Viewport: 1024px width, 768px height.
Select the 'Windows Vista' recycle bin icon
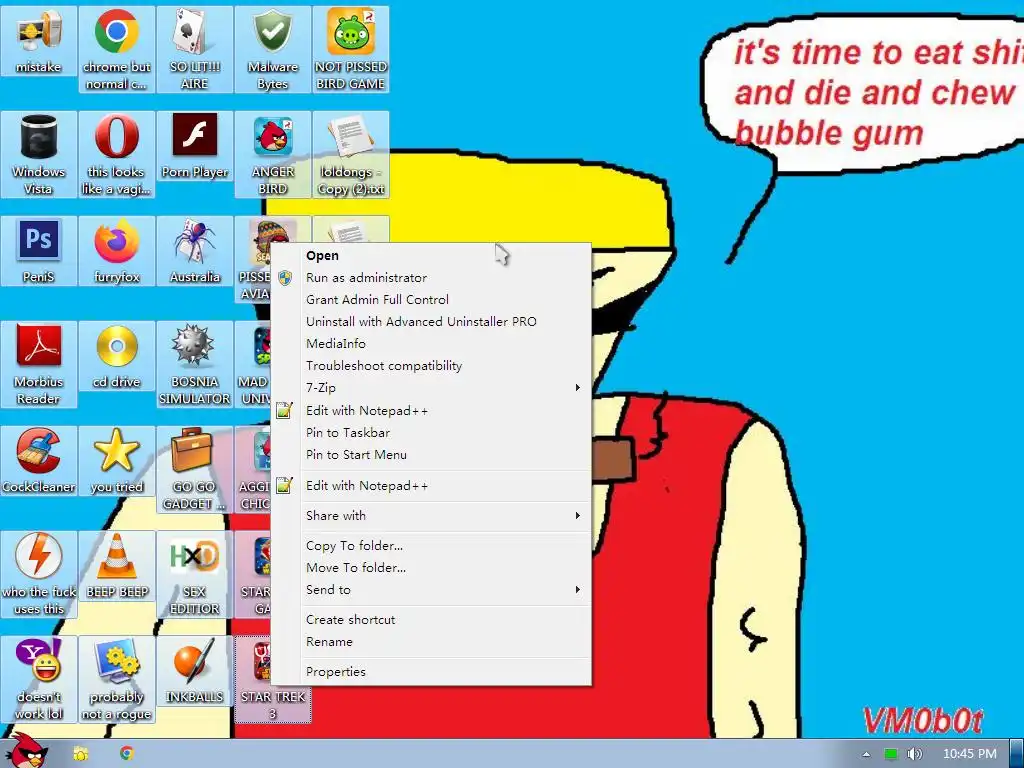pos(39,155)
